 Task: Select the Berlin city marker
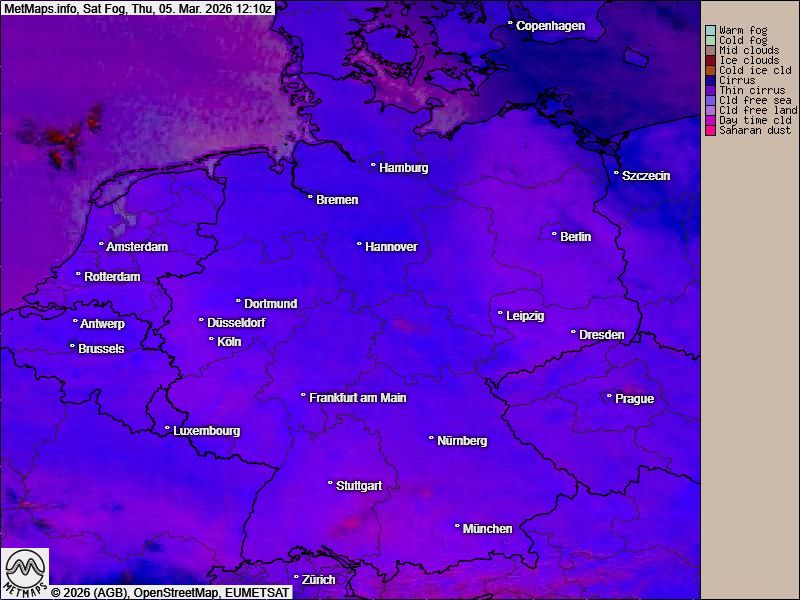(555, 235)
